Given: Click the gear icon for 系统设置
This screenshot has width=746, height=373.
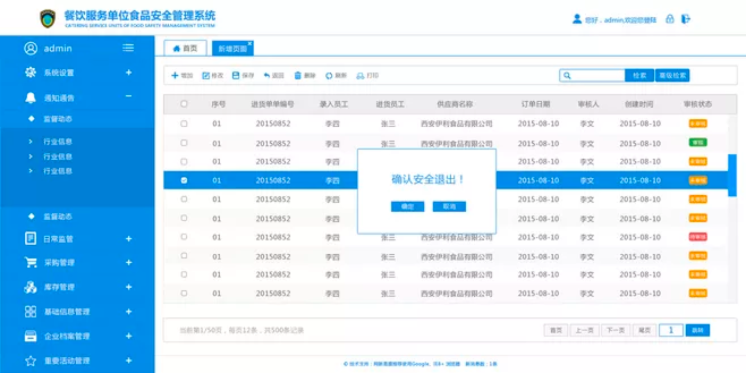Looking at the screenshot, I should pos(30,73).
